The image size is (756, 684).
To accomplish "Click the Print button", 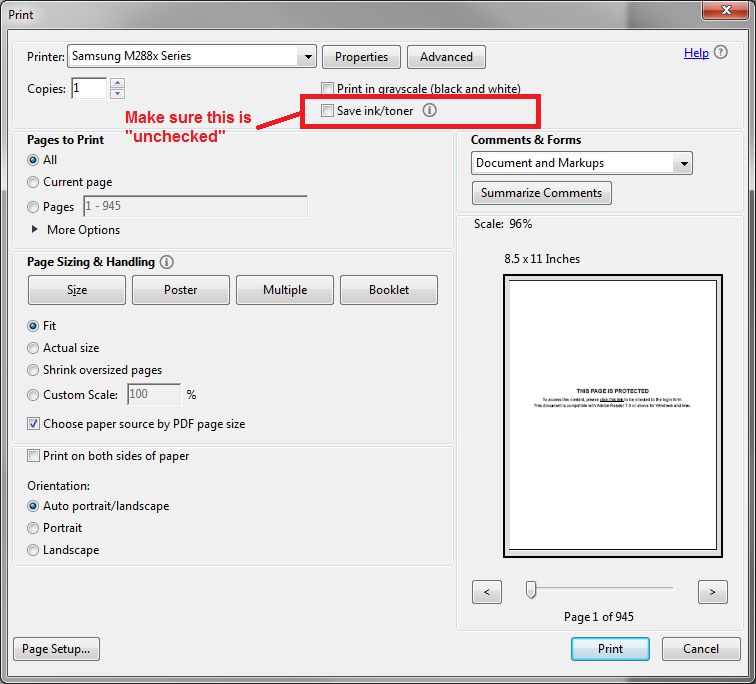I will (x=610, y=649).
